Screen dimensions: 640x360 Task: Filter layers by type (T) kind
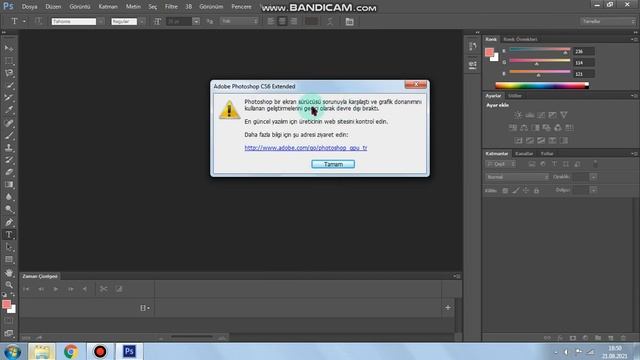point(554,164)
